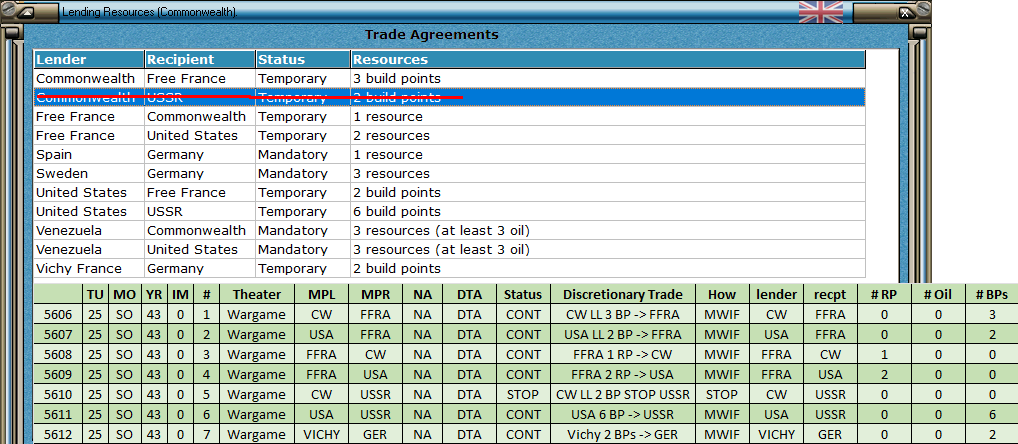The width and height of the screenshot is (1018, 444).
Task: Click the 'CW LL 2 BP STOP USSR' cell
Action: coord(623,395)
